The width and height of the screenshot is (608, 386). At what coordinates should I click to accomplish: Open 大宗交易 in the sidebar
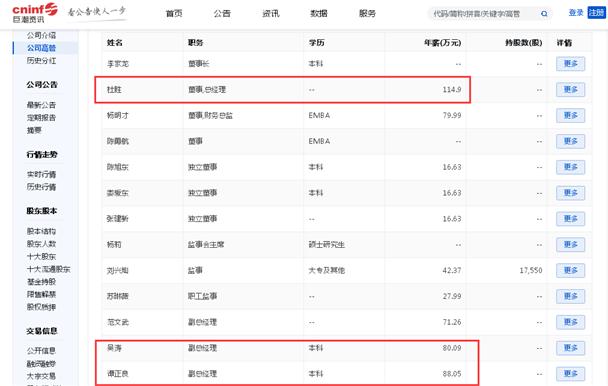pos(41,376)
